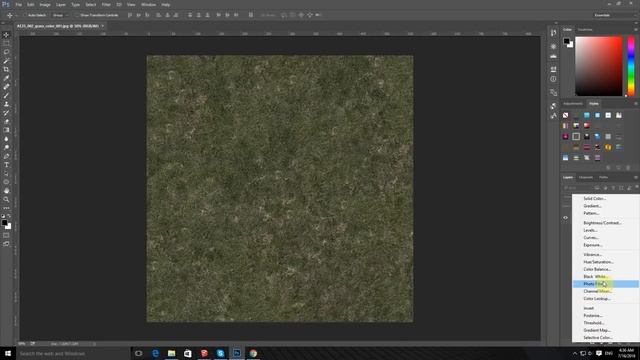Select the Healing Brush tool
This screenshot has height=360, width=640.
click(6, 87)
